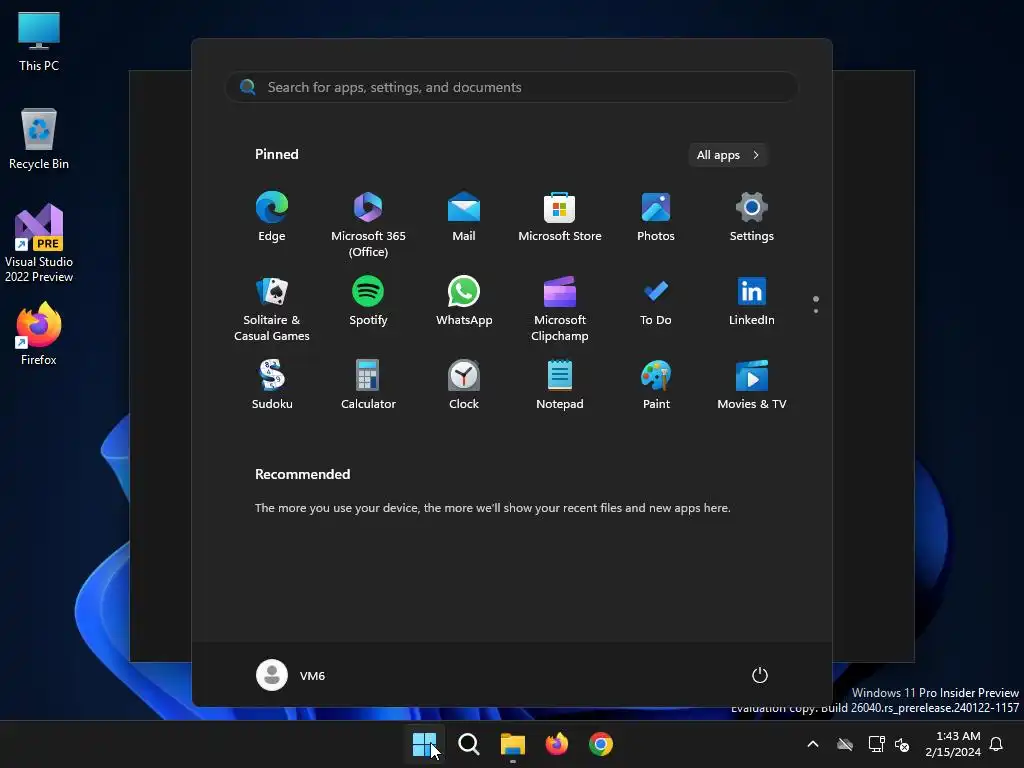Click the OneDrive tray icon
Screen dimensions: 1024x768
tap(845, 744)
